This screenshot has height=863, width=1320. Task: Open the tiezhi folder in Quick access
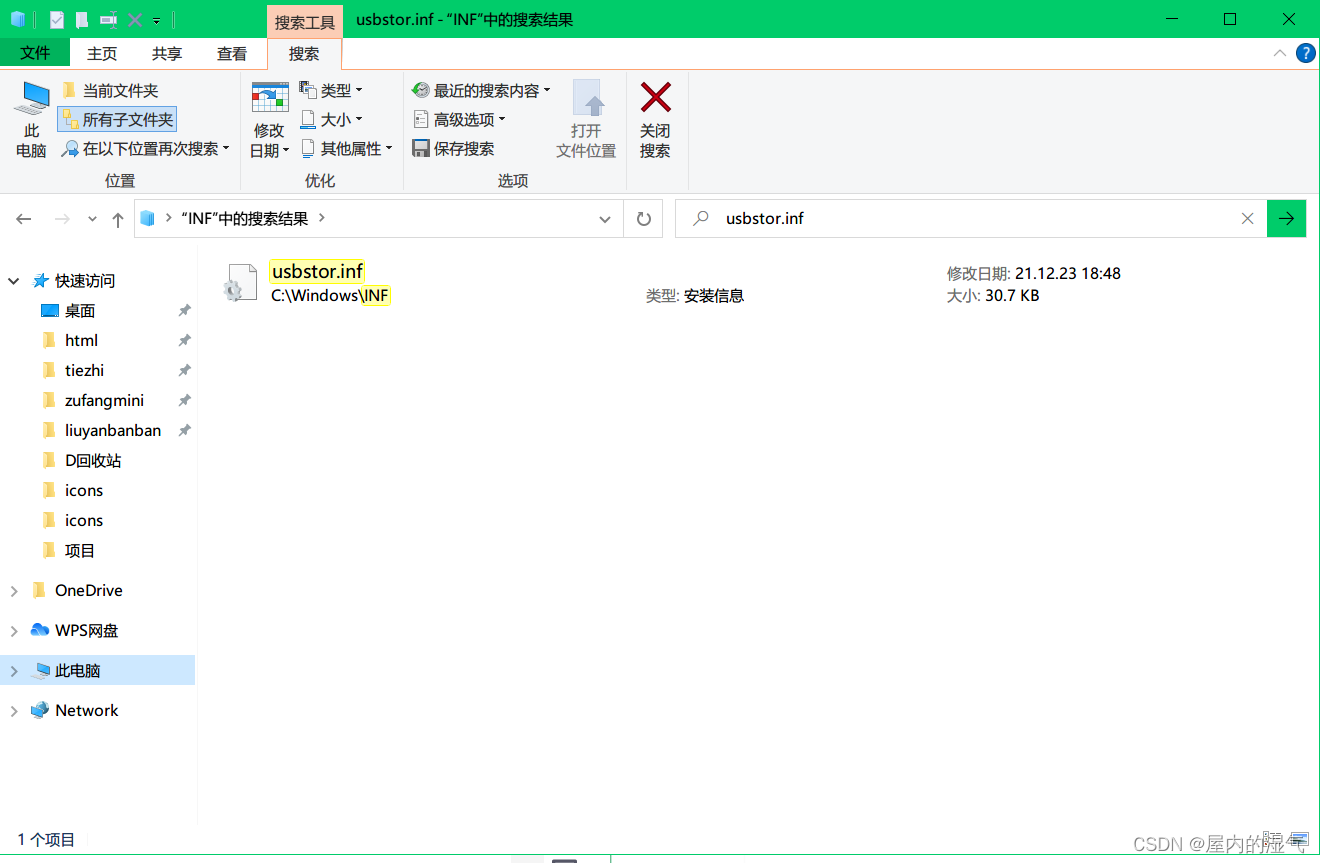point(84,371)
